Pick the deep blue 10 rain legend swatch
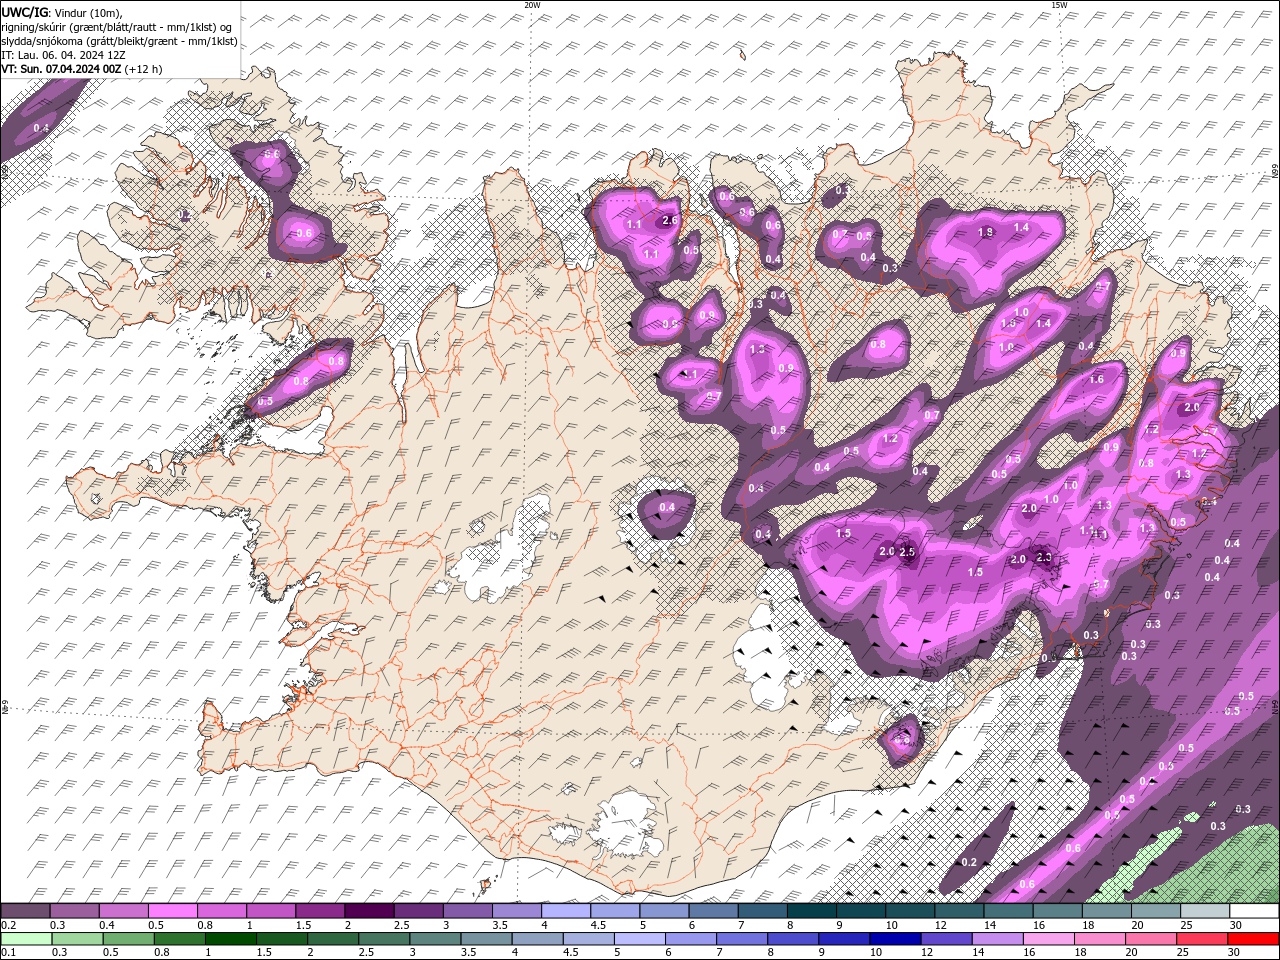 point(894,939)
